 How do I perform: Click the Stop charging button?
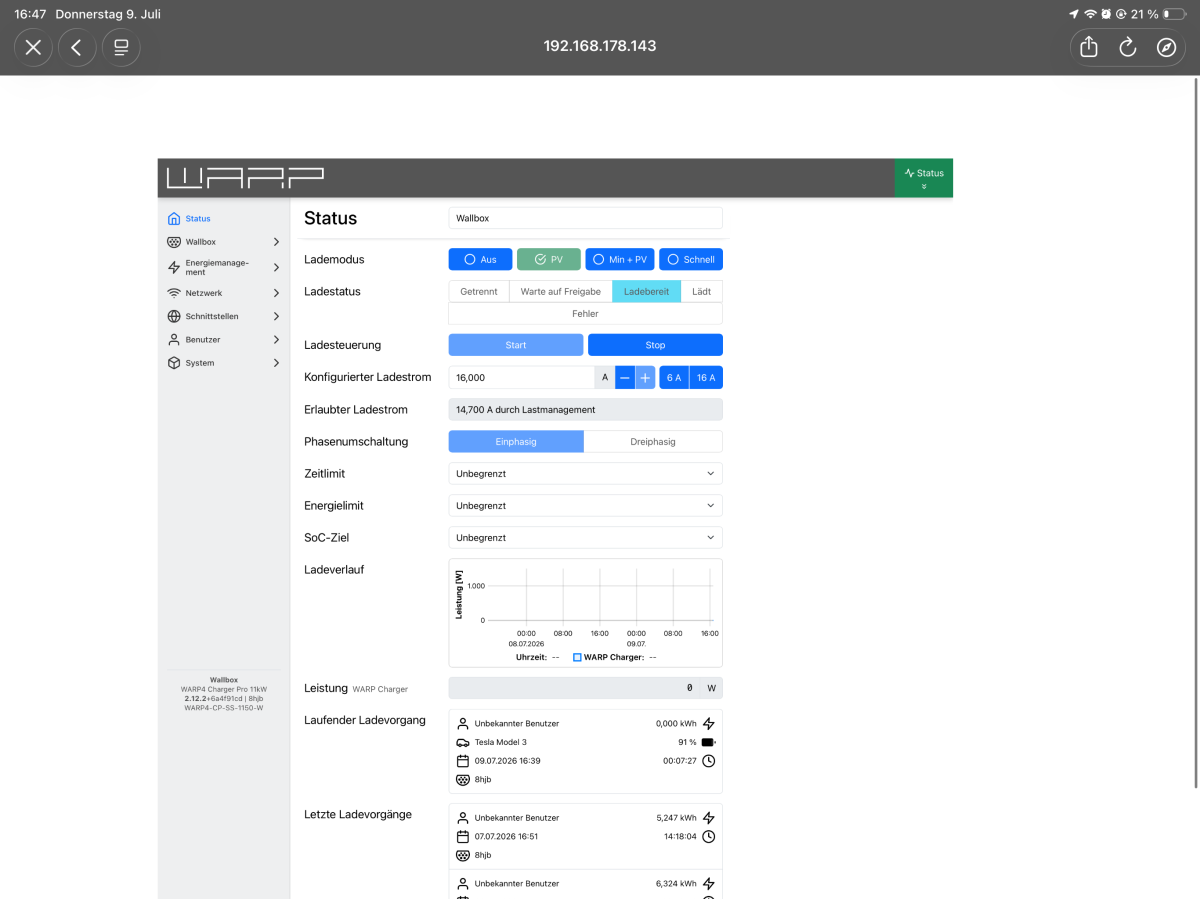[x=655, y=345]
